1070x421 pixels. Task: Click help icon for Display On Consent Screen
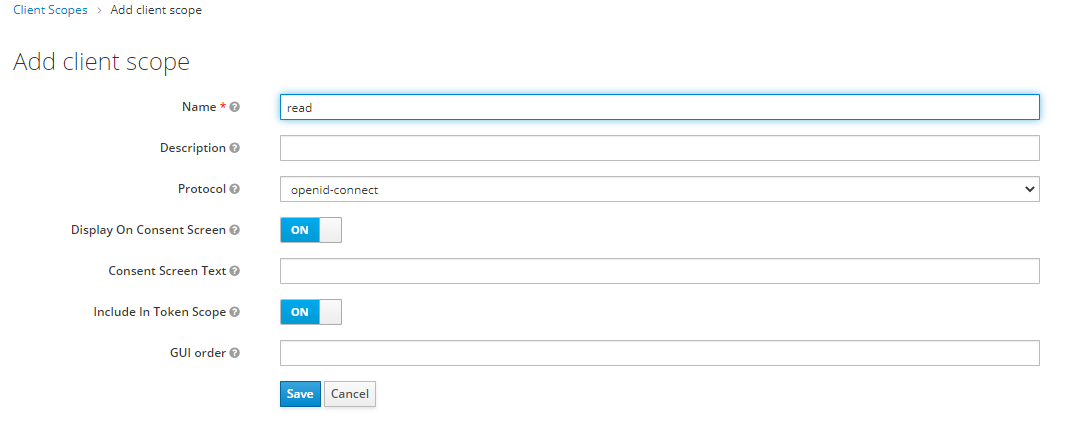235,230
